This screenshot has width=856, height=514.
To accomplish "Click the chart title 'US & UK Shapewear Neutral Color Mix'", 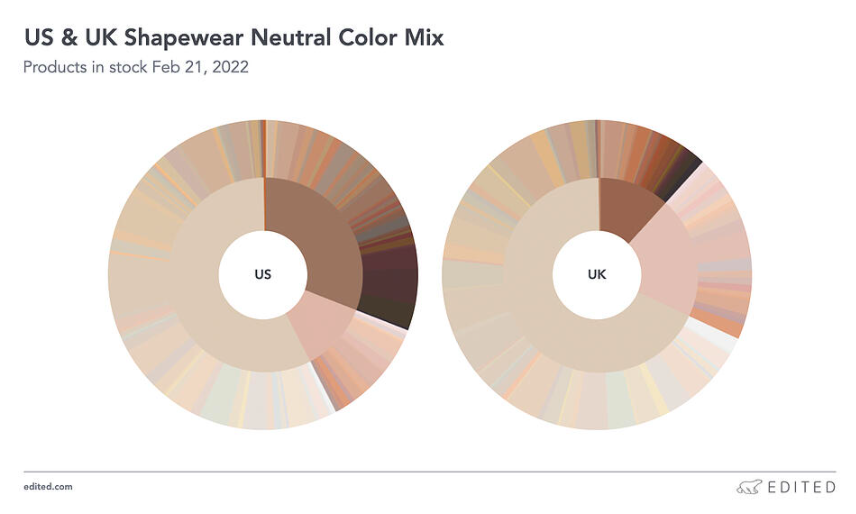I will (x=235, y=39).
